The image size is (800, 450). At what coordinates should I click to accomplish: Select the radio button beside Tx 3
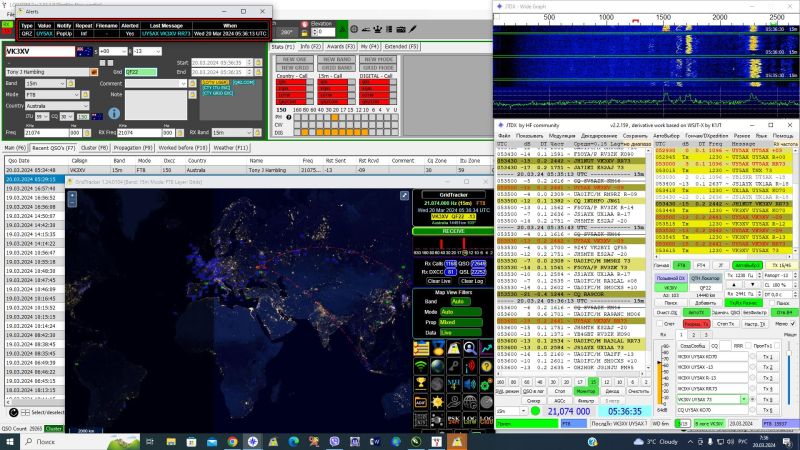click(x=753, y=378)
